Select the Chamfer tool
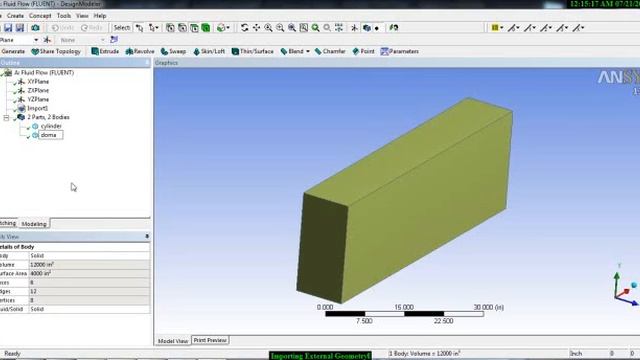 click(330, 51)
